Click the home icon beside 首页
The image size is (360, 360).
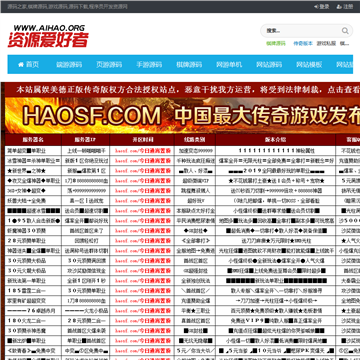21,64
